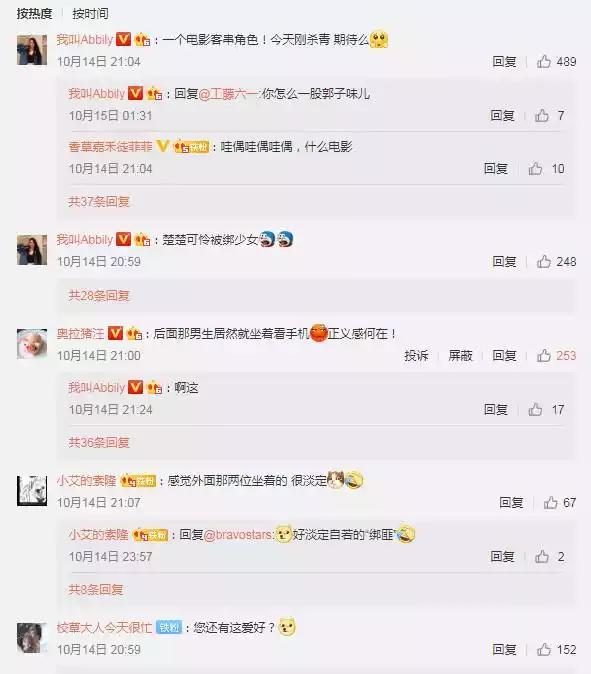Screen dimensions: 591x674
Task: Expand 共28条回复 replies
Action: [x=99, y=295]
